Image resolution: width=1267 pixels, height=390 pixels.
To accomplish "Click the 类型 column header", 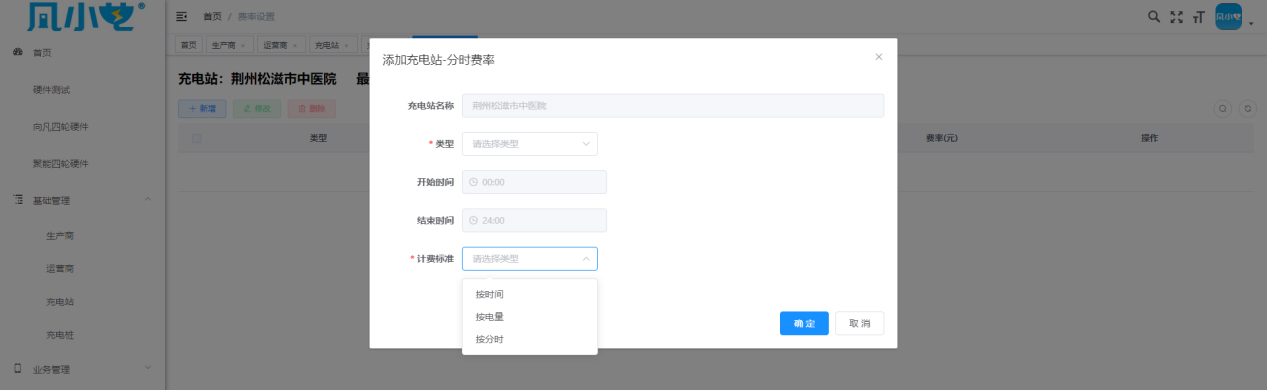I will click(319, 138).
